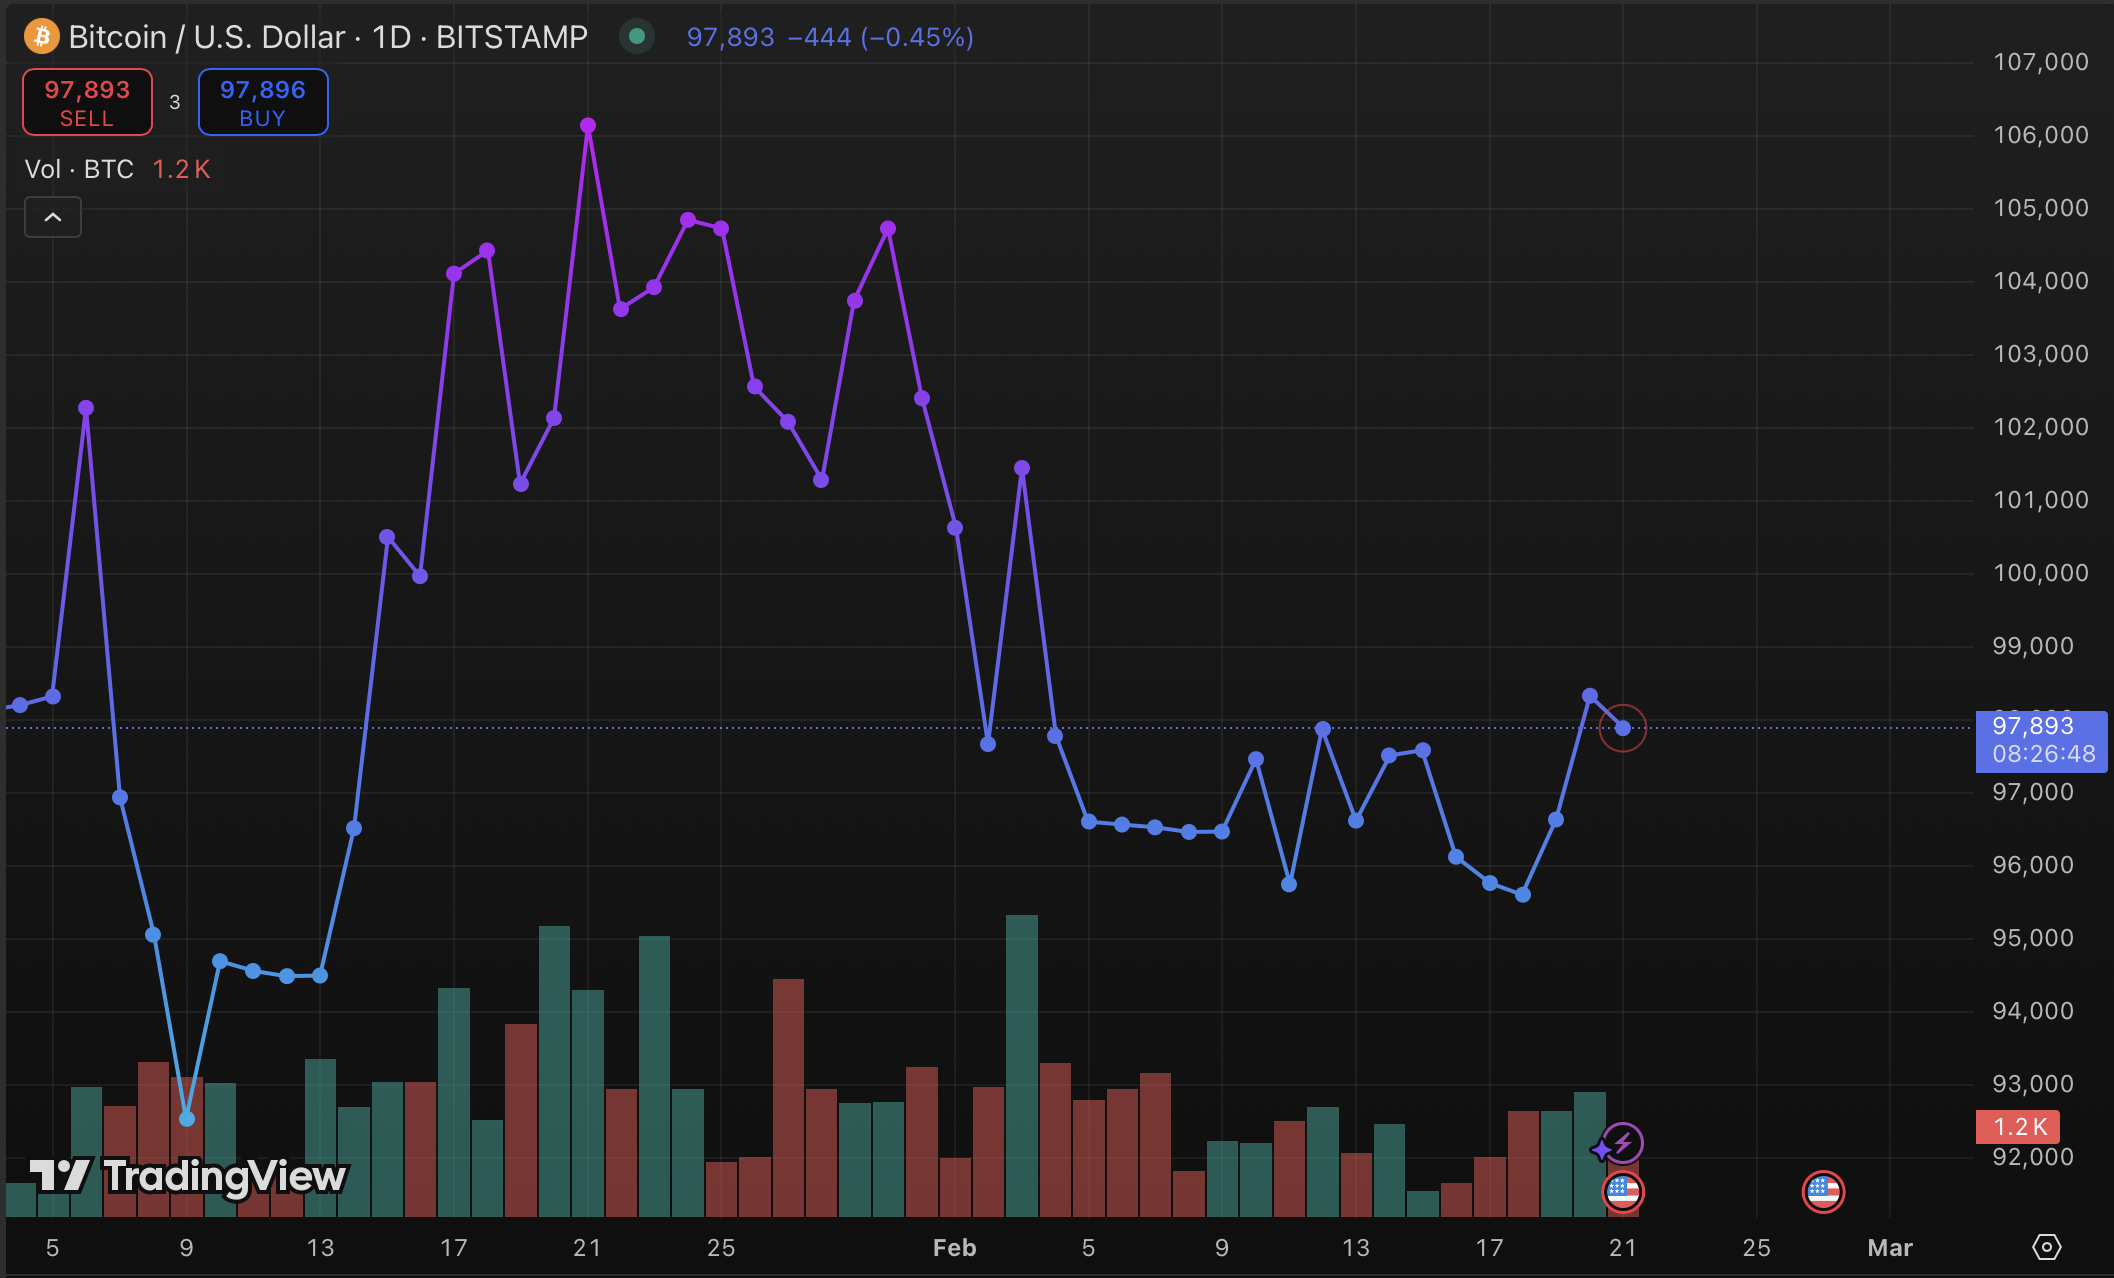Click the spread value 3 between Sell and Buy
Viewport: 2114px width, 1278px height.
tap(175, 102)
